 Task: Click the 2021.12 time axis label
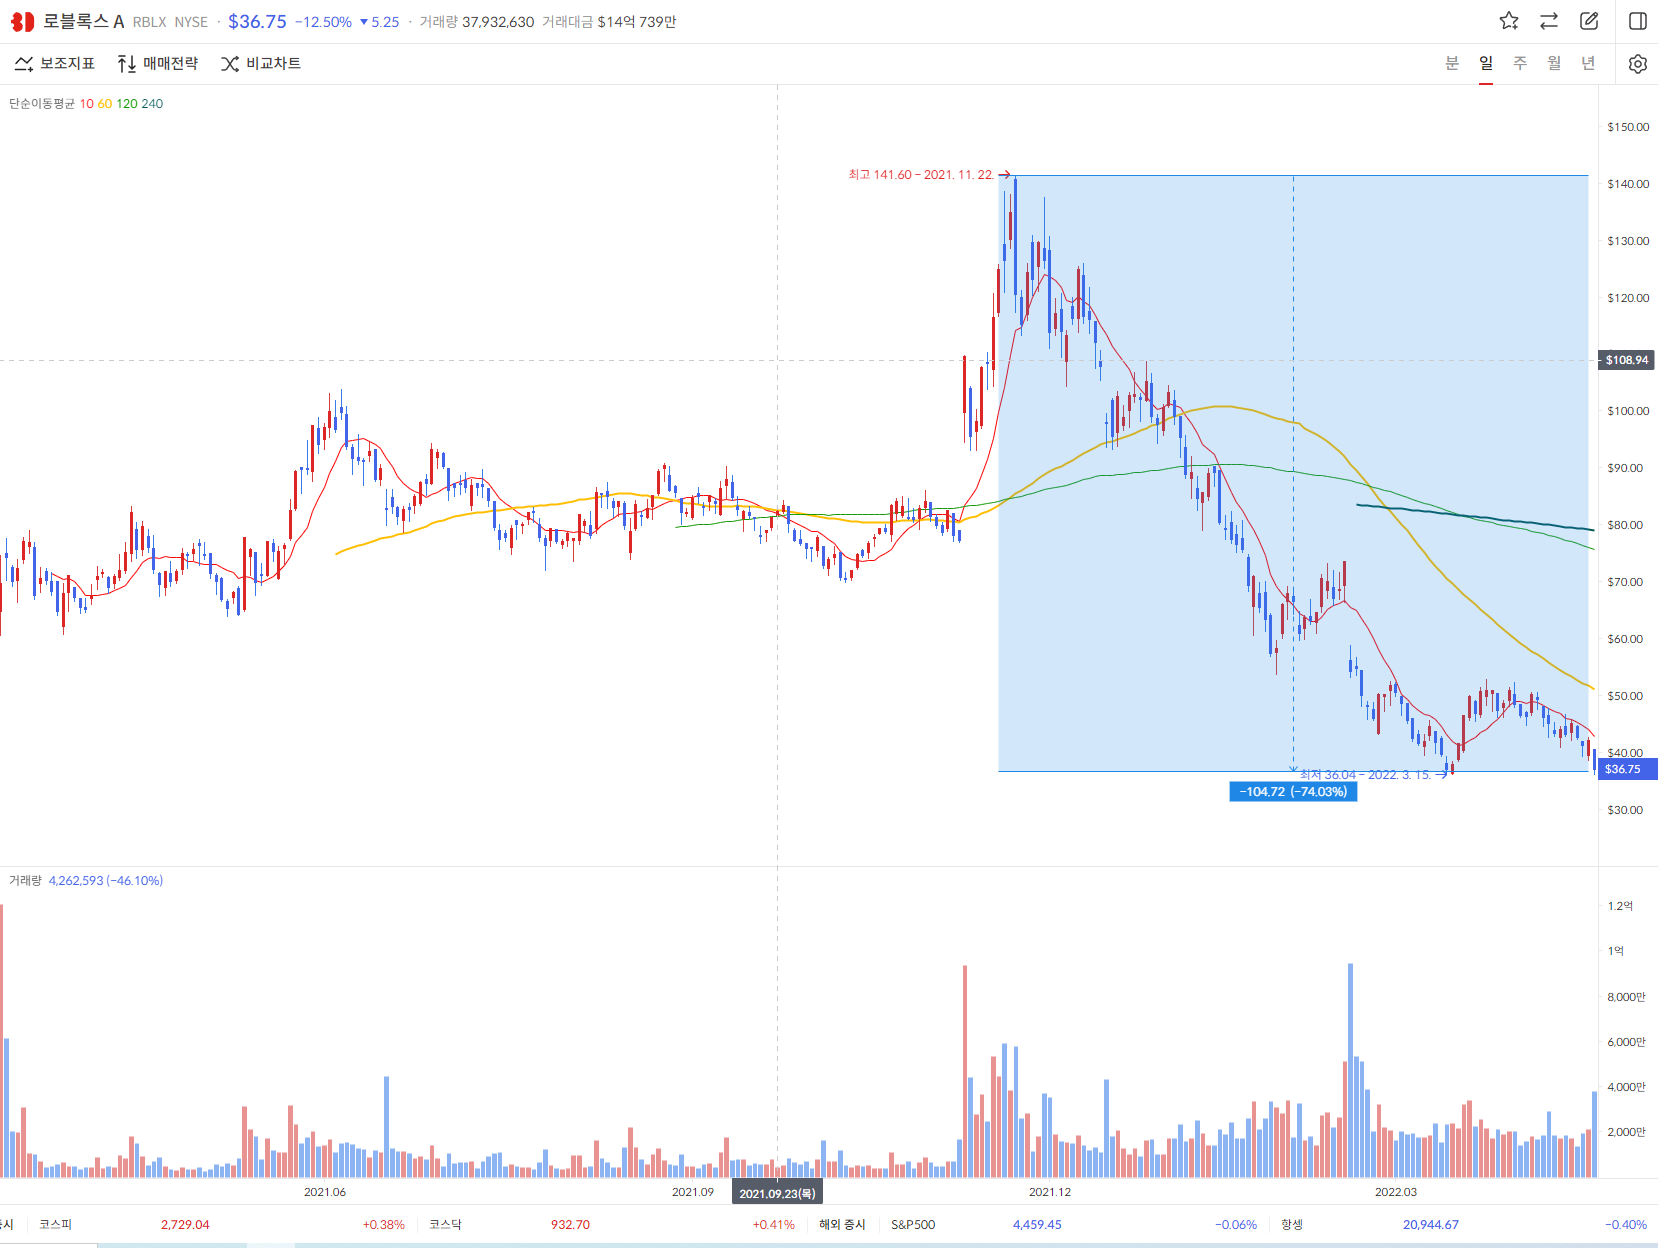click(x=1050, y=1192)
